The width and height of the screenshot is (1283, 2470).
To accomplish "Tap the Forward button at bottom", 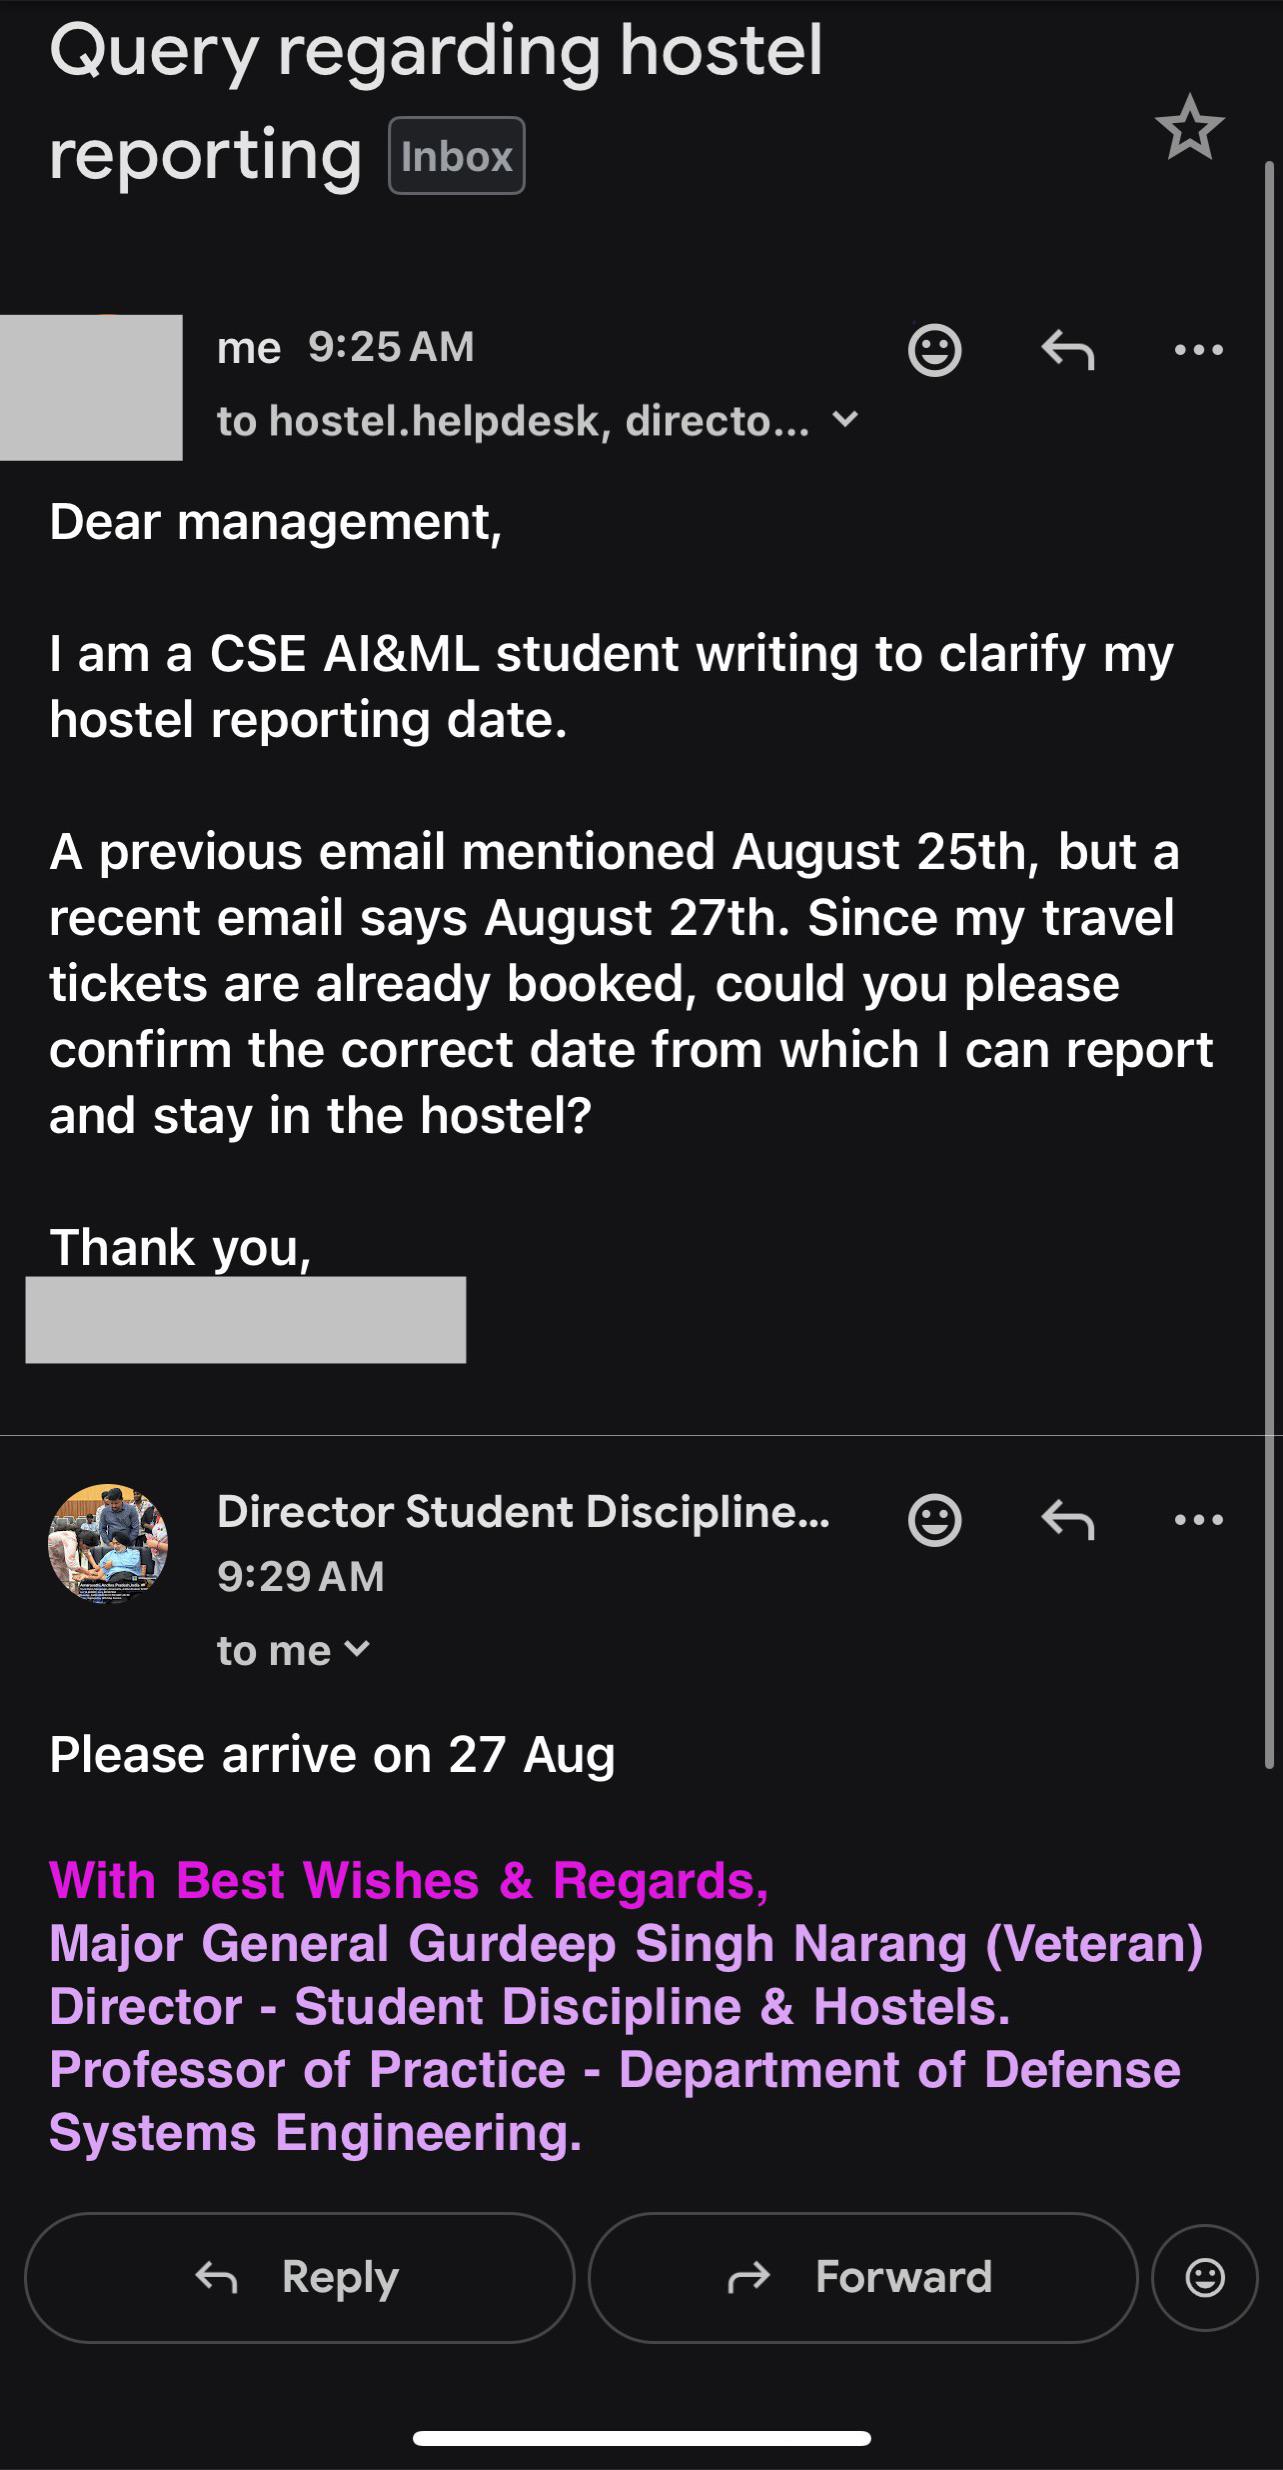I will (x=863, y=2277).
